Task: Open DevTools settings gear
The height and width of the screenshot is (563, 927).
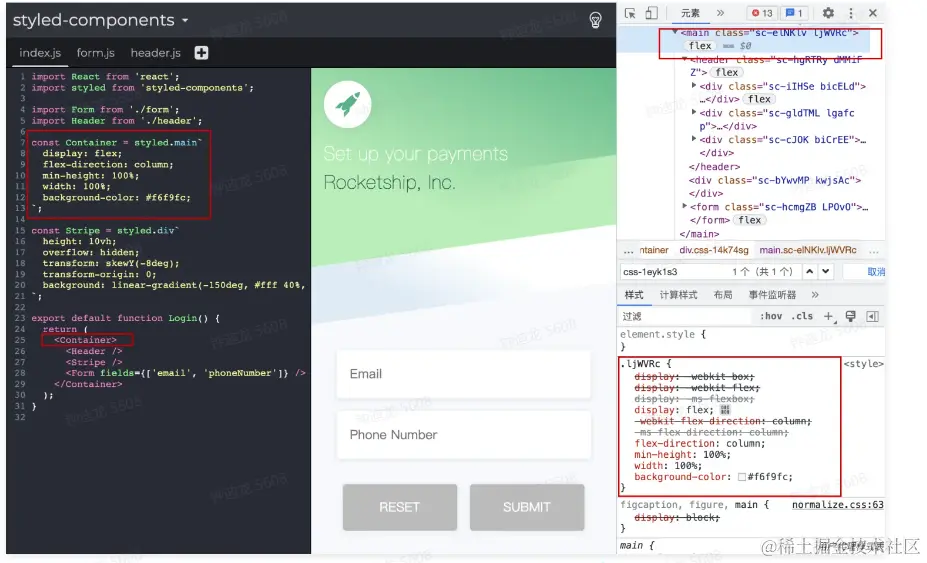Action: tap(828, 13)
